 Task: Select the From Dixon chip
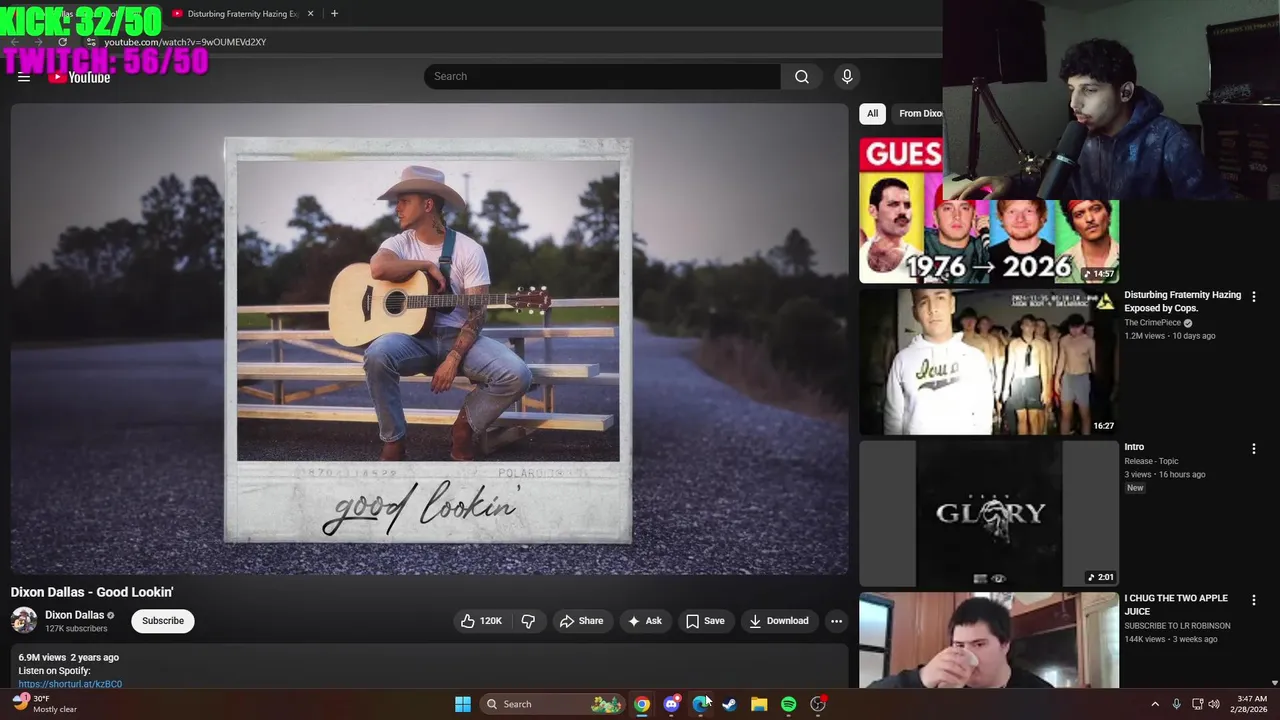[917, 113]
